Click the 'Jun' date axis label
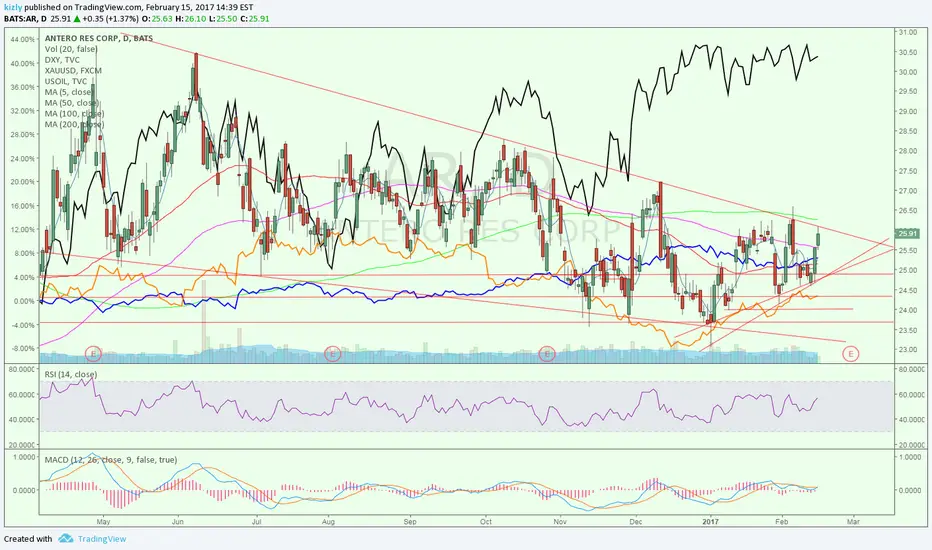This screenshot has height=550, width=932. tap(178, 521)
